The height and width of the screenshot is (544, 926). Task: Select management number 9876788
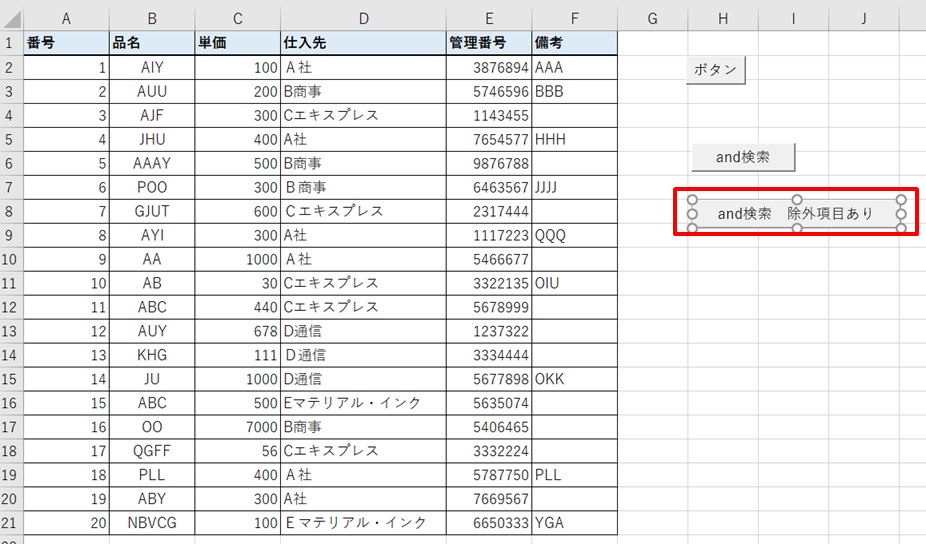pyautogui.click(x=489, y=163)
